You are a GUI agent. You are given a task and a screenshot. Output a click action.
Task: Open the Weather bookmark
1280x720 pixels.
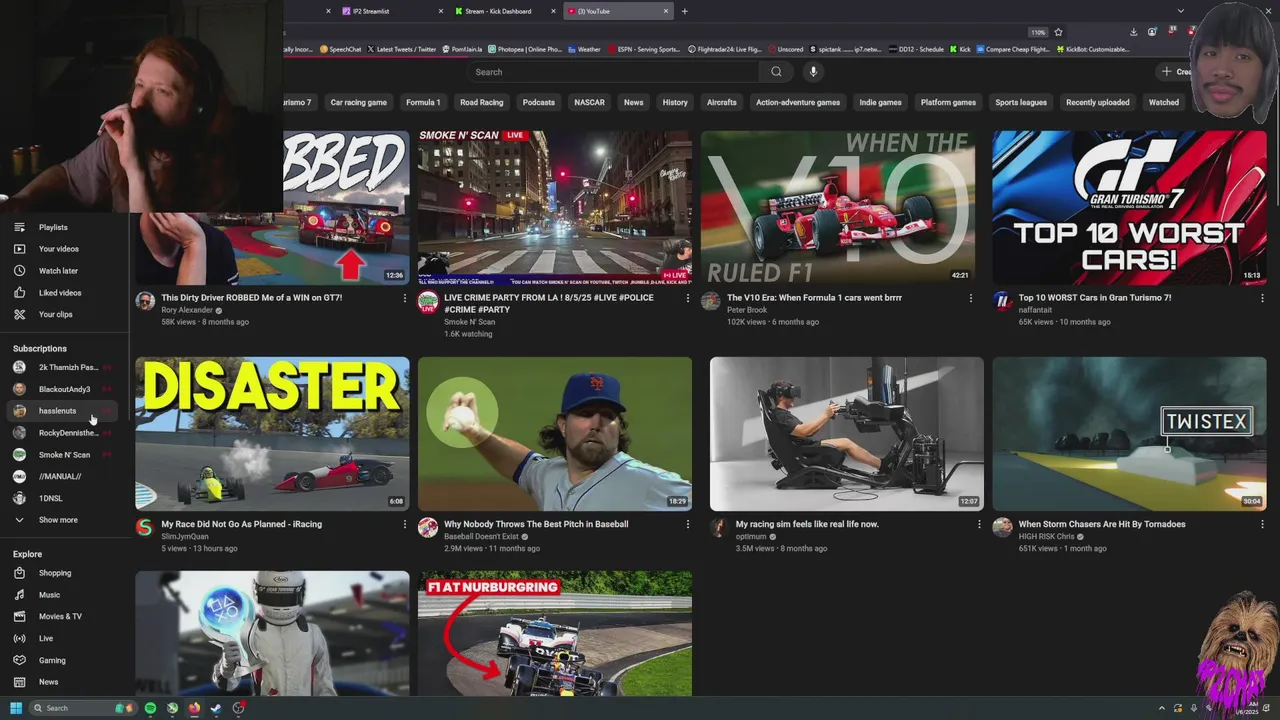[584, 49]
